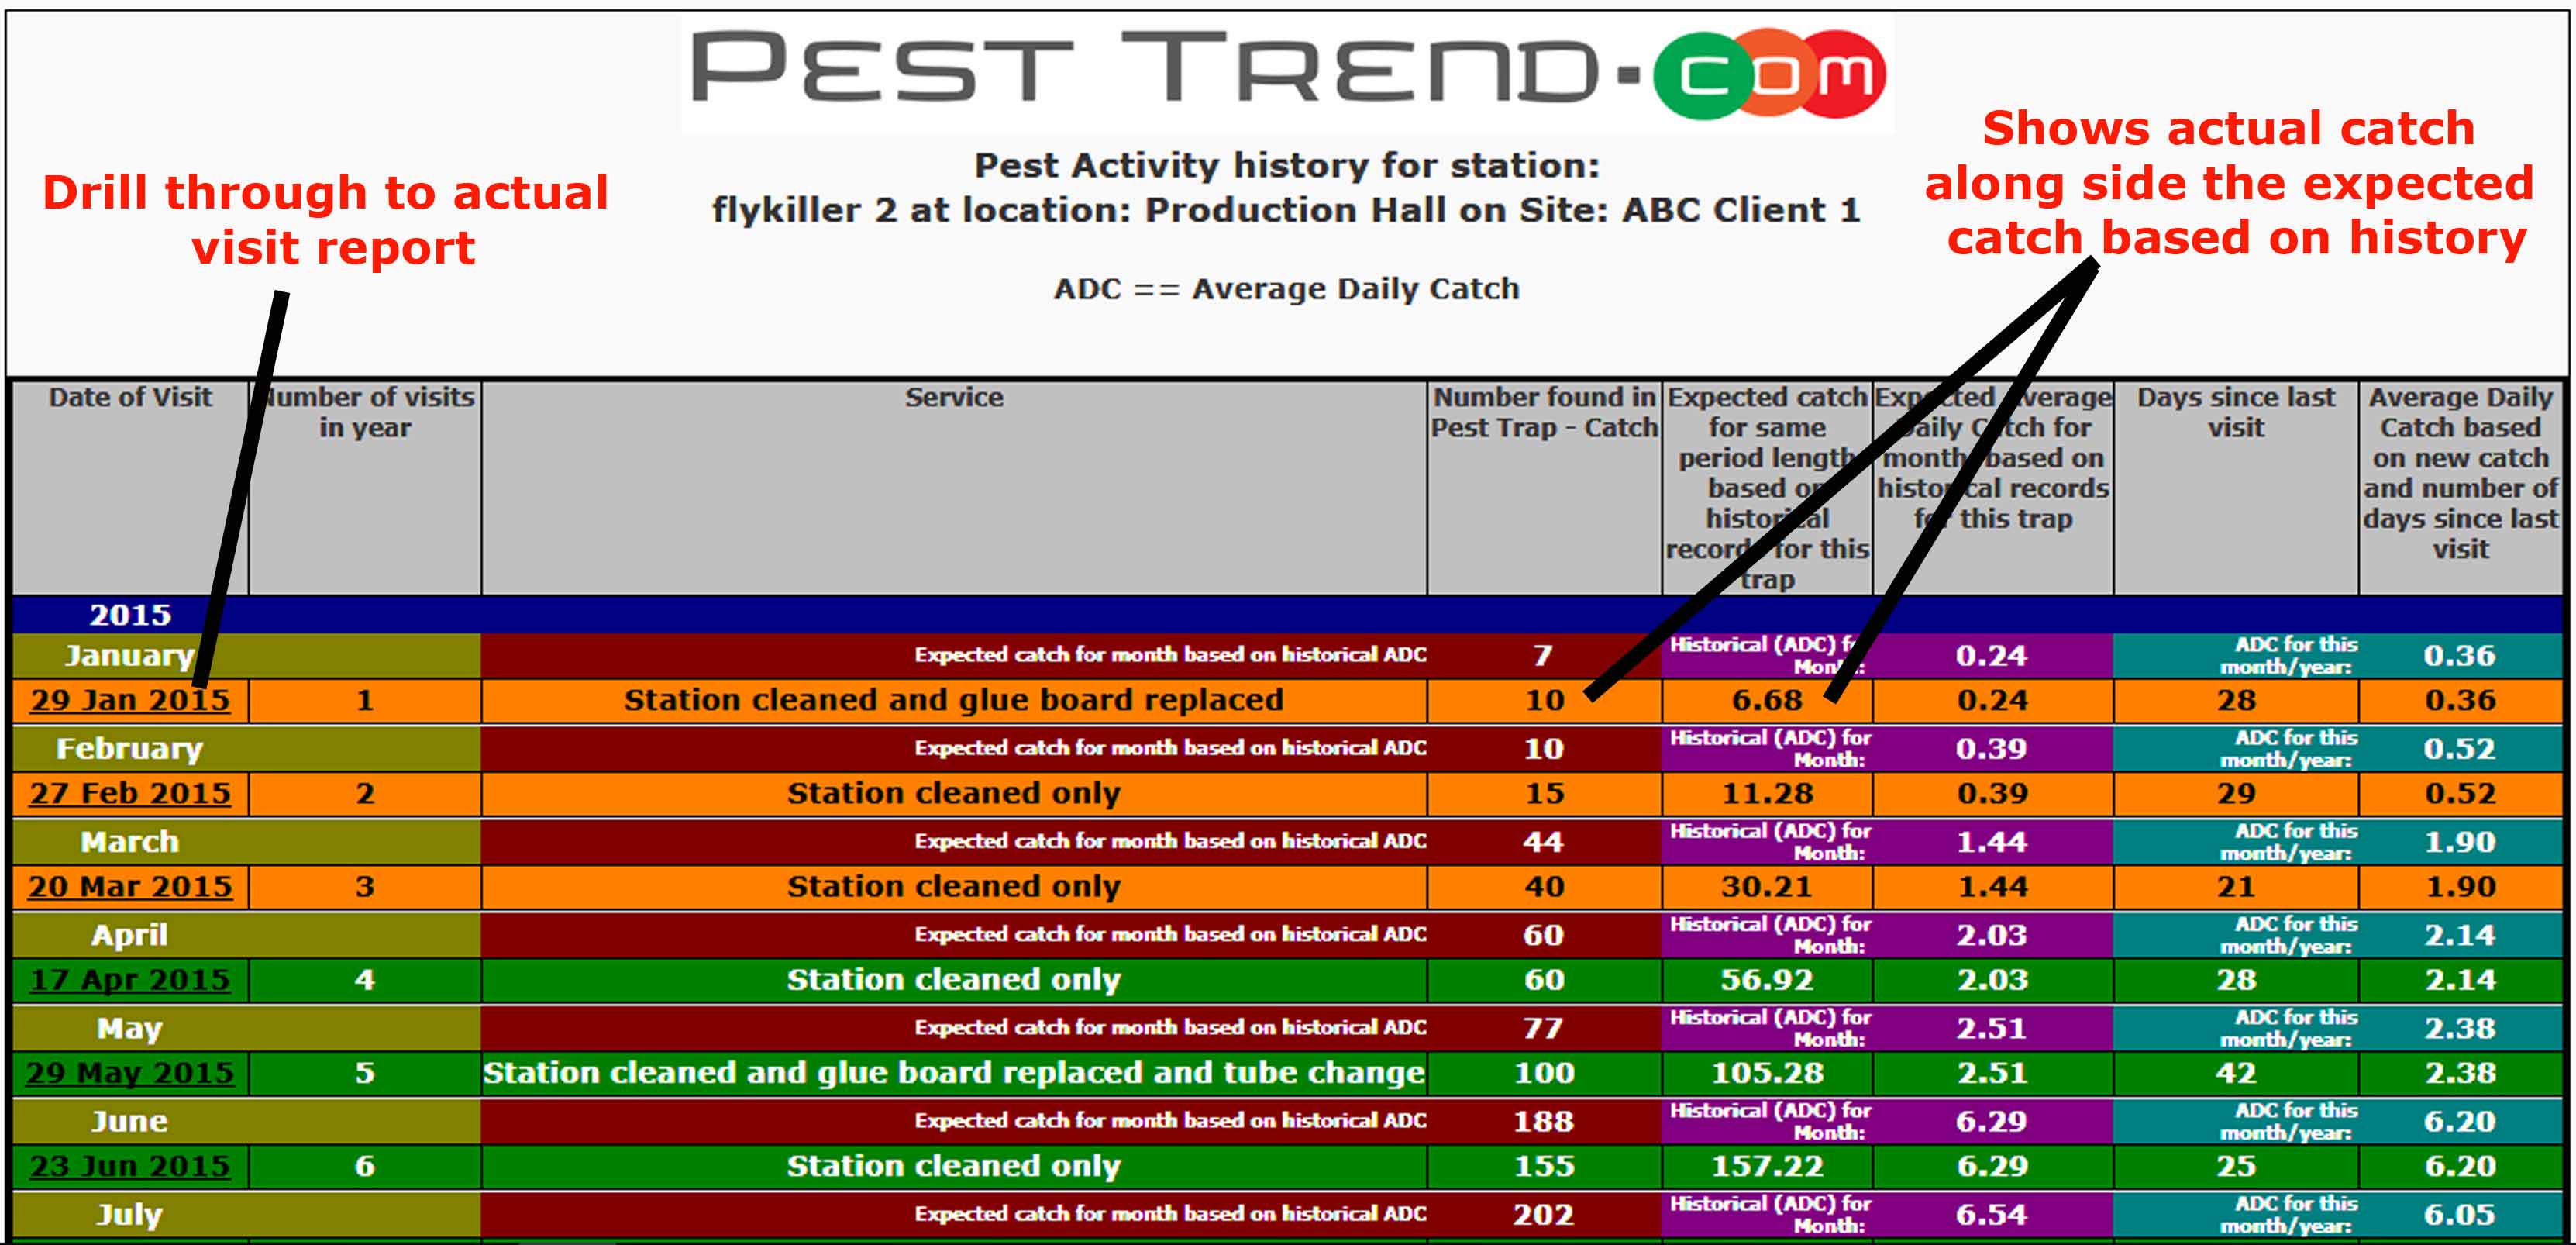Click expected catch value 157.22
Image resolution: width=2576 pixels, height=1245 pixels.
pos(1767,1165)
